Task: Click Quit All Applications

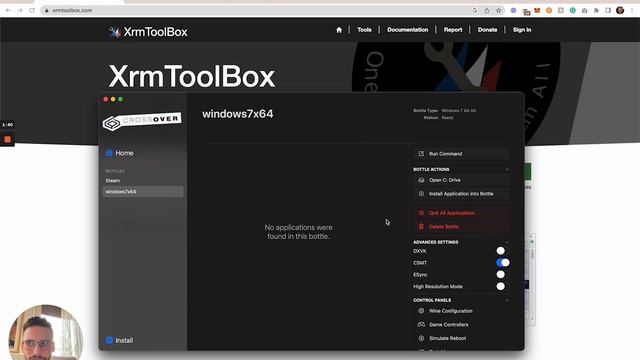Action: pos(462,213)
